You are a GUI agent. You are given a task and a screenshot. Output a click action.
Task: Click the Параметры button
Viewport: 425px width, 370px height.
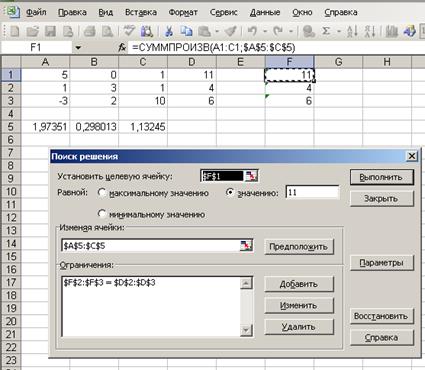pyautogui.click(x=382, y=263)
